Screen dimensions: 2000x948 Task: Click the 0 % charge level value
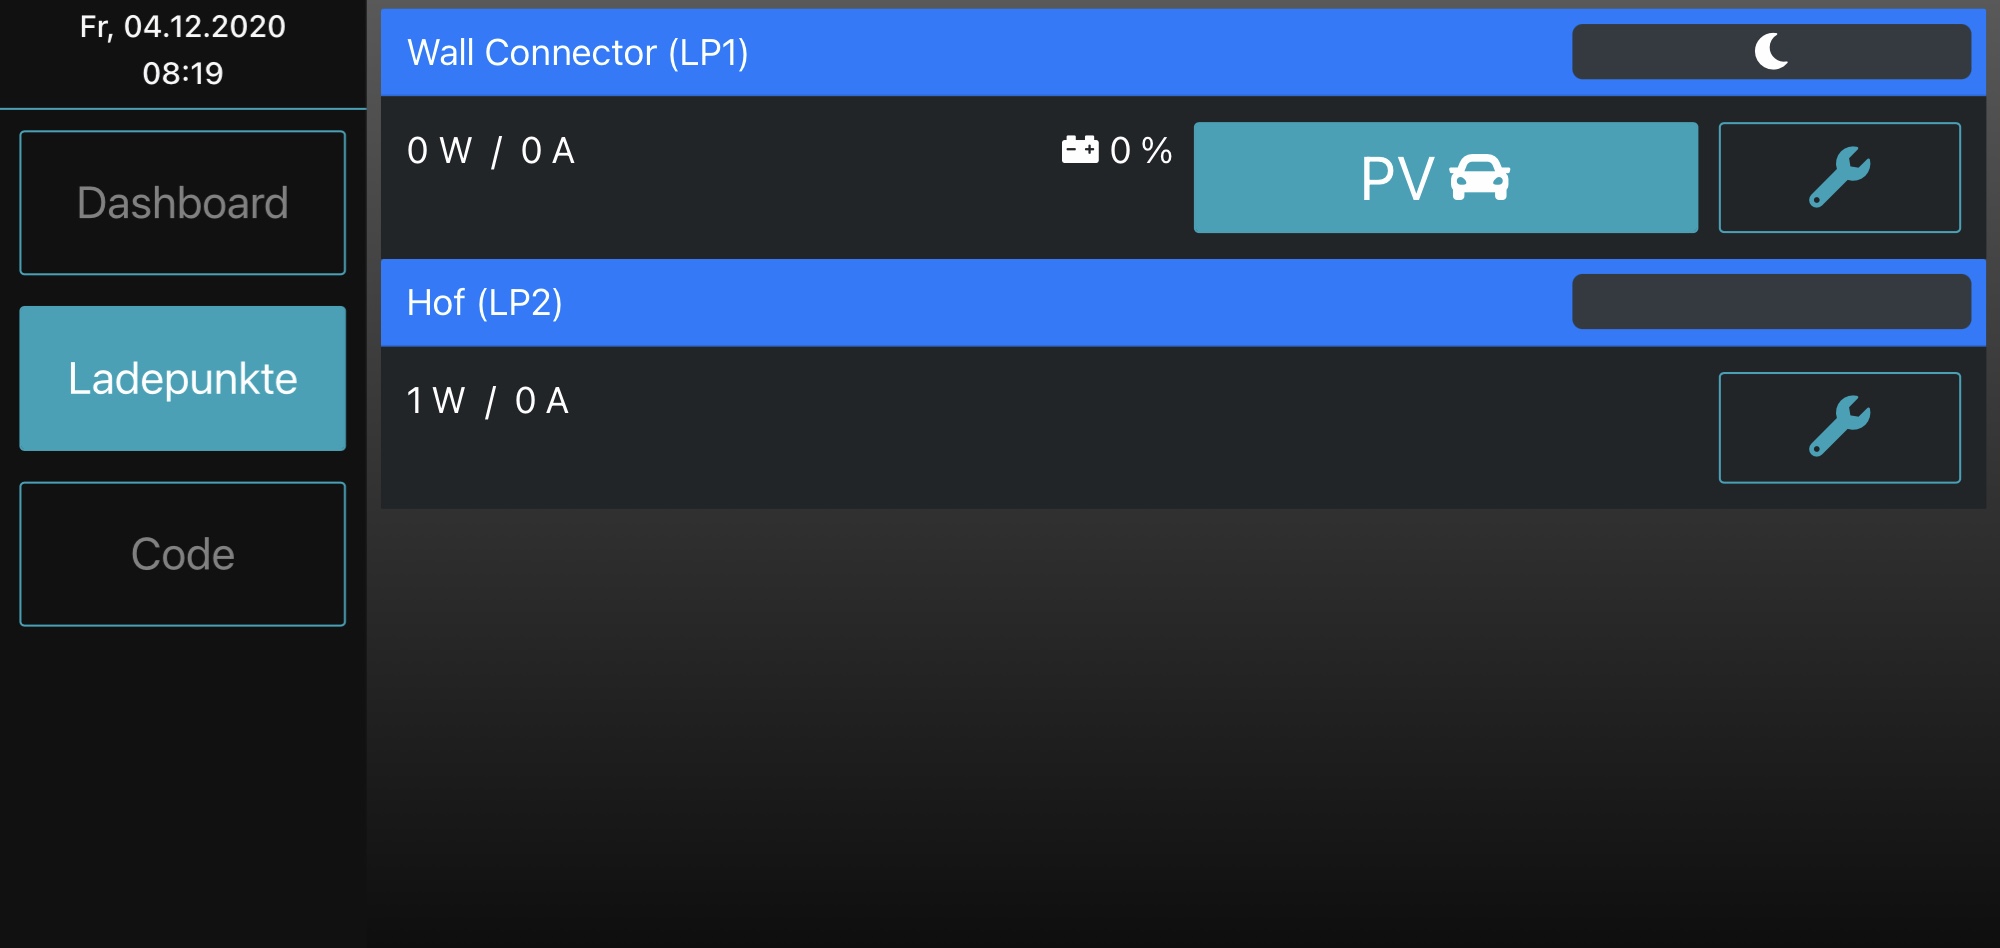[1141, 151]
